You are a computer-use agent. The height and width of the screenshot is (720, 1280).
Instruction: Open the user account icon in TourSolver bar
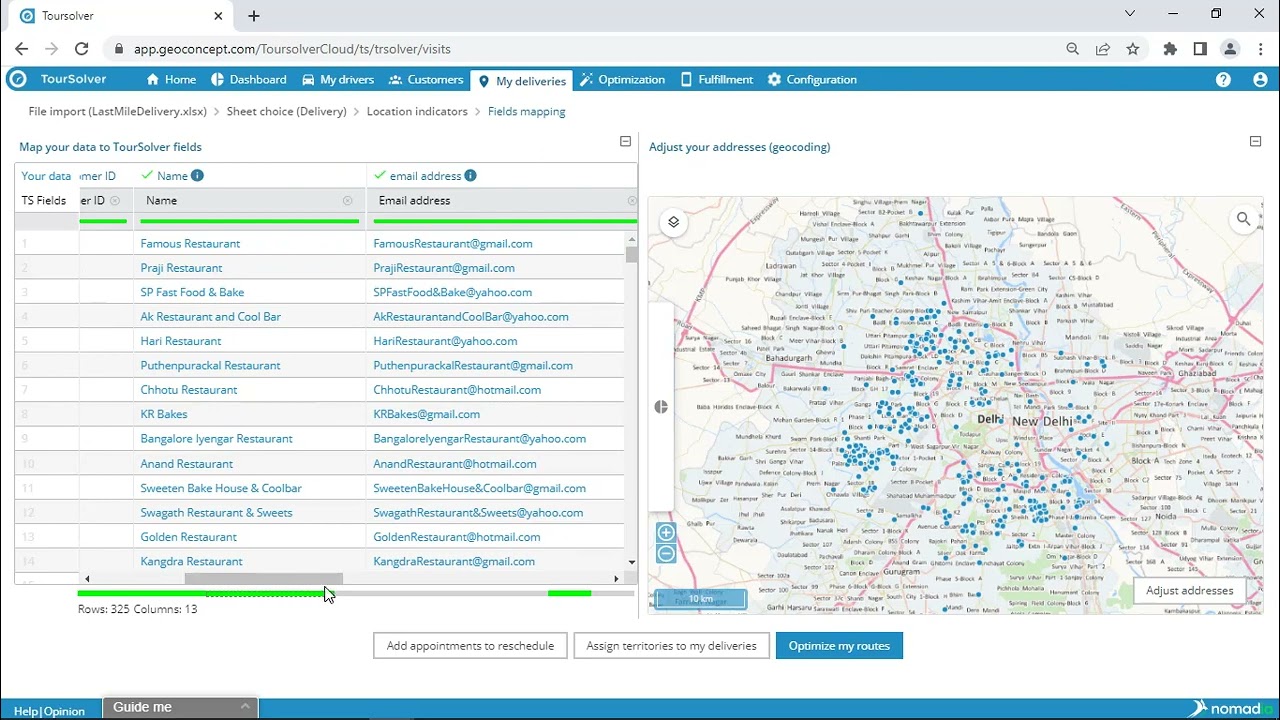pos(1260,80)
